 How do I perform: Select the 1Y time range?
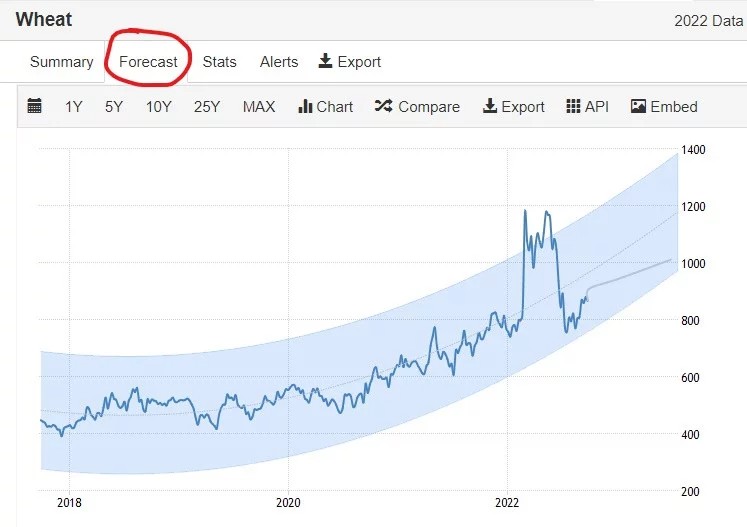pyautogui.click(x=73, y=107)
